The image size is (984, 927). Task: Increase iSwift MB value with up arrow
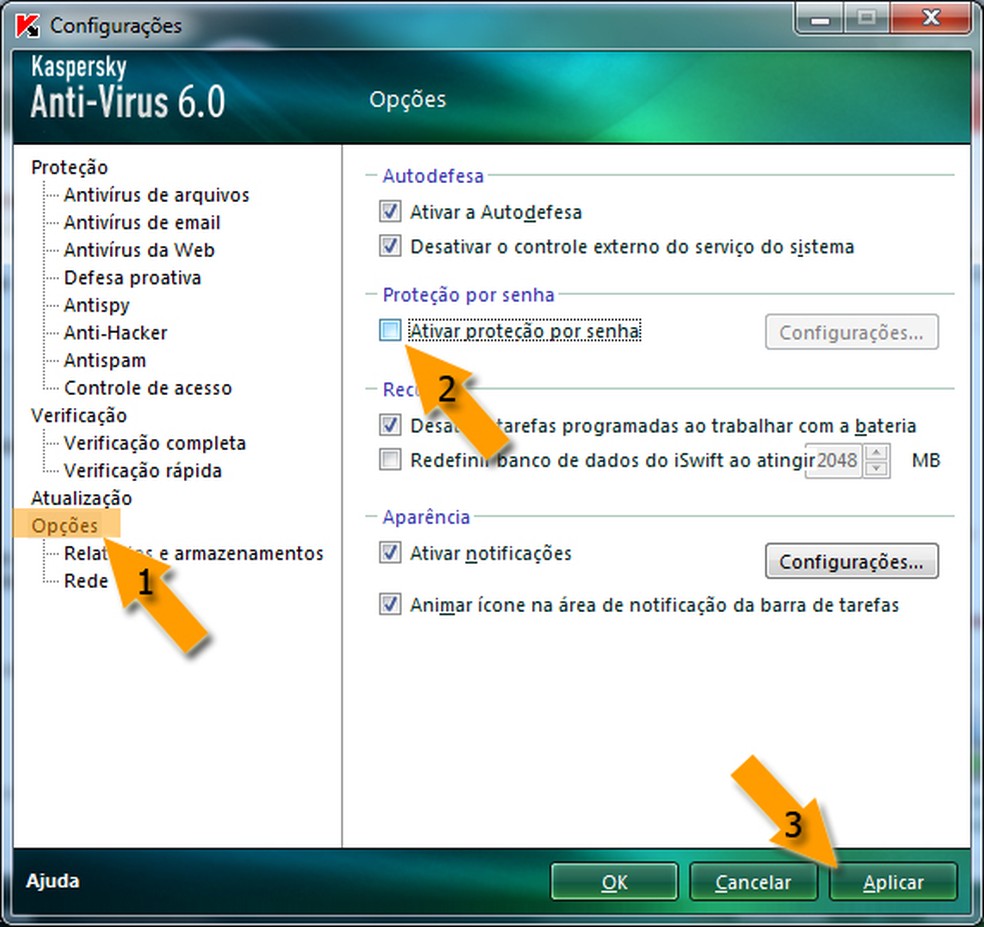[876, 453]
